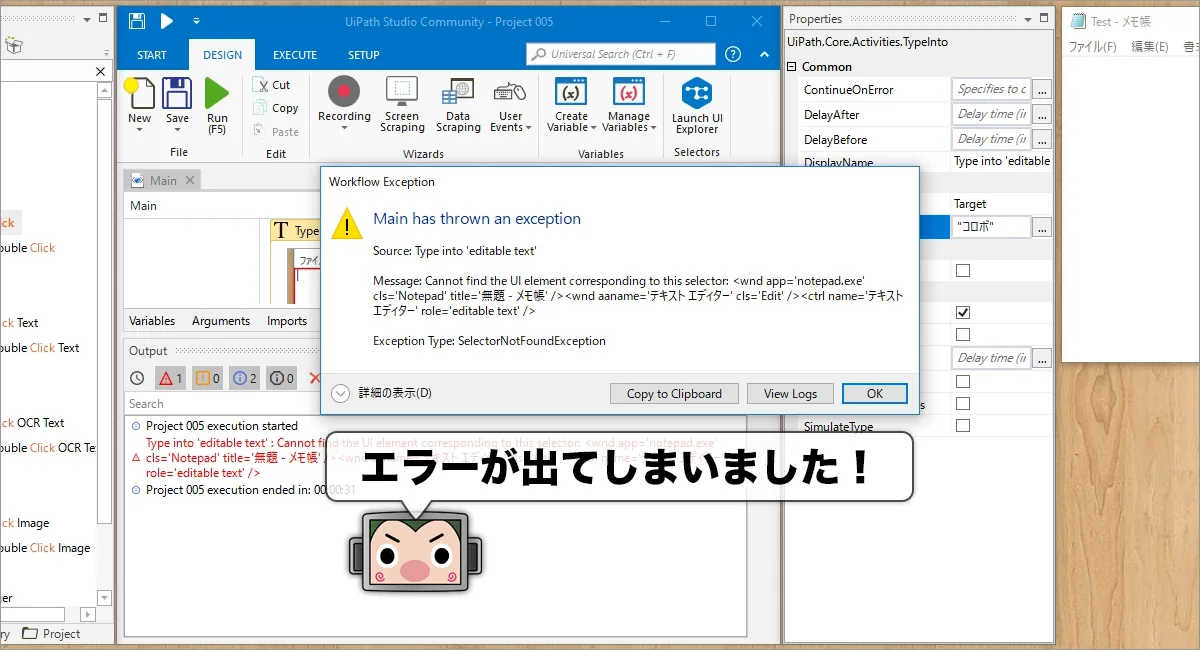Click the View Logs button
The width and height of the screenshot is (1200, 650).
coord(790,393)
